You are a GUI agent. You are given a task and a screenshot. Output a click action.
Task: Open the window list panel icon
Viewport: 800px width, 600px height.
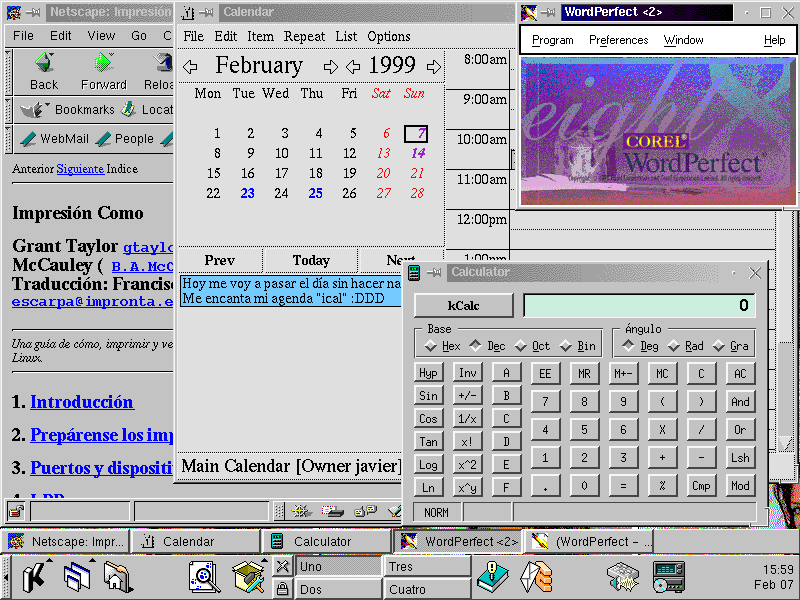(76, 576)
